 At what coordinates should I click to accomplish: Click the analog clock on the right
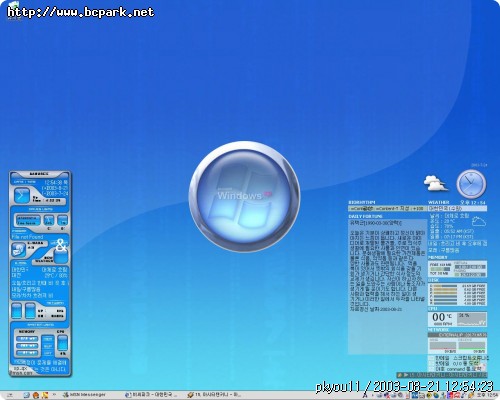tap(471, 184)
